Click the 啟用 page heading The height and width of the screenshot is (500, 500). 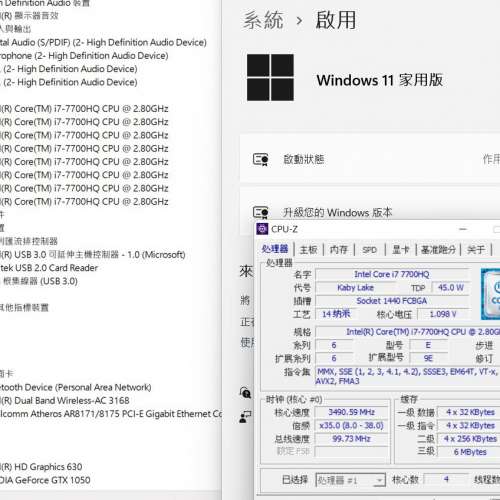pos(336,20)
